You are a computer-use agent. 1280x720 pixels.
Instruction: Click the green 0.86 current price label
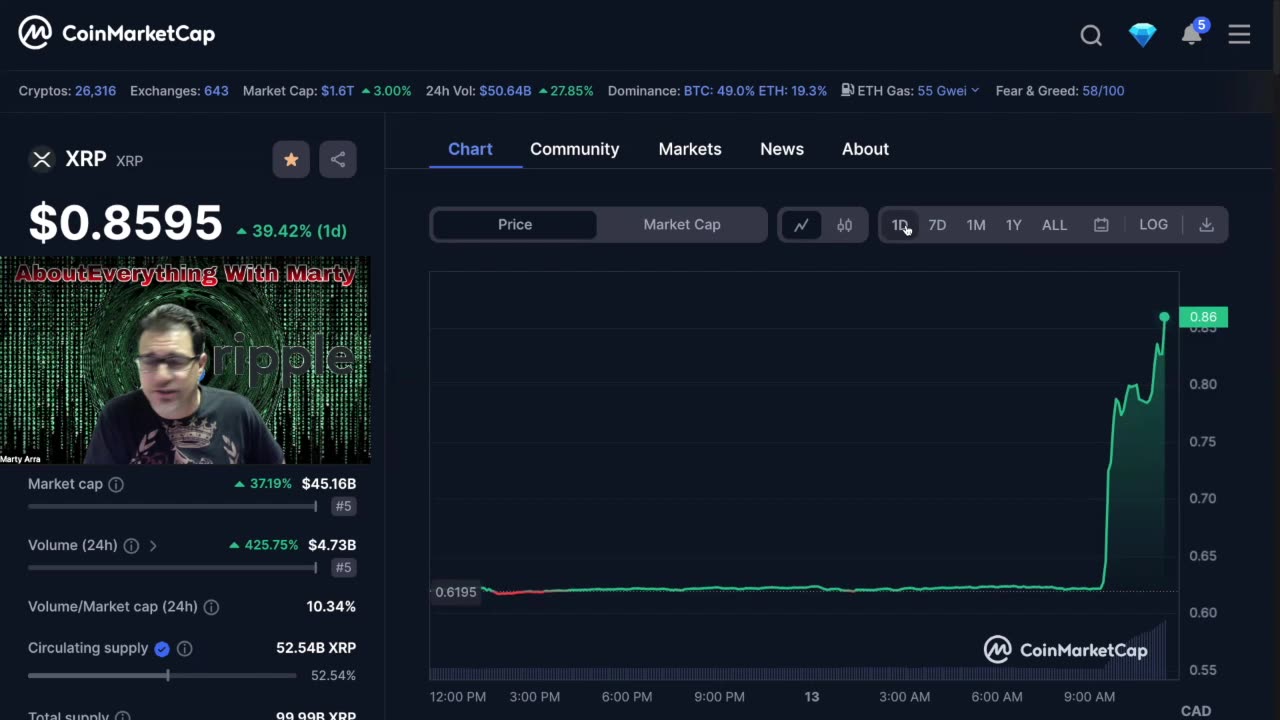1203,317
